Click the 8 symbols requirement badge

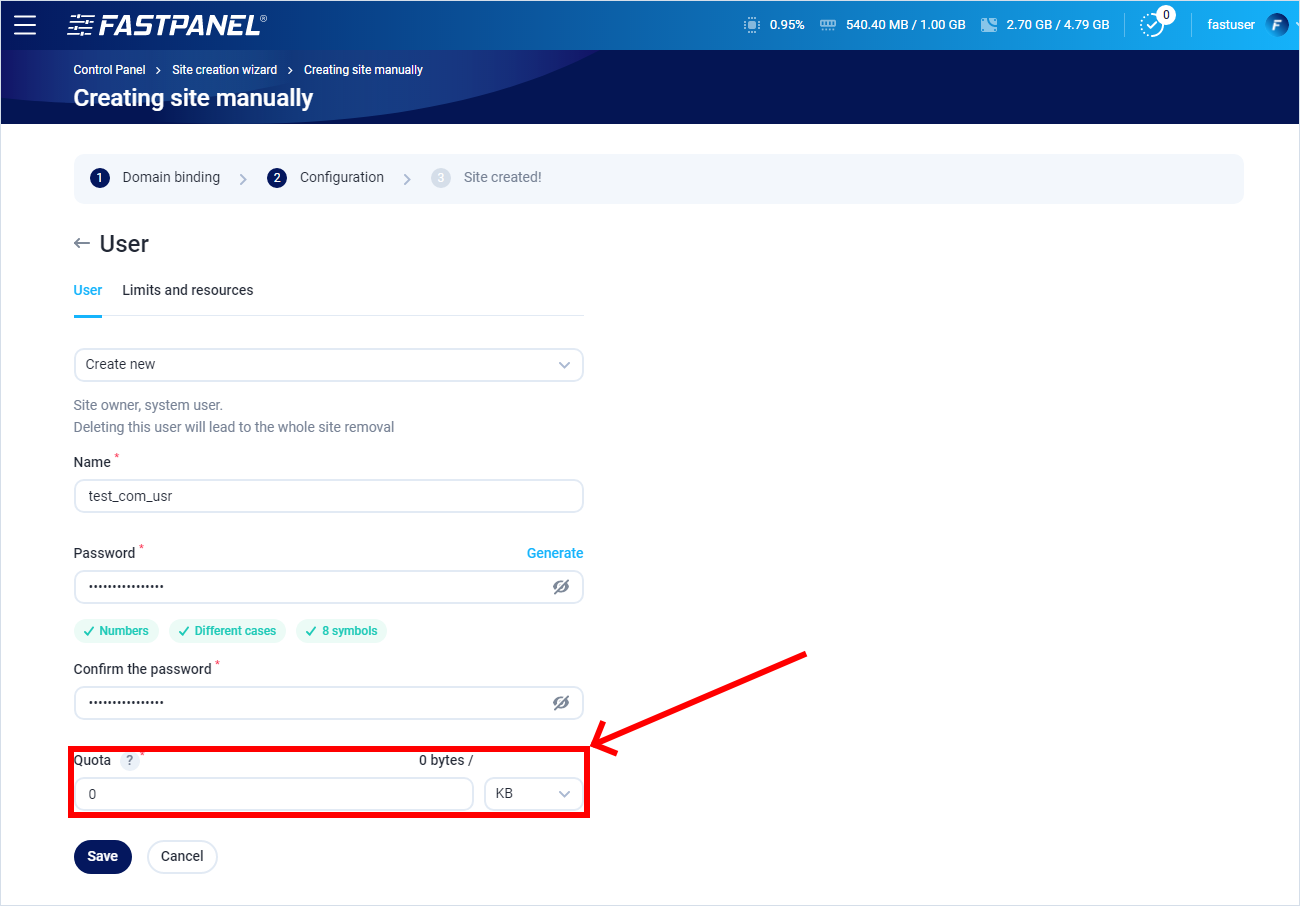tap(341, 631)
